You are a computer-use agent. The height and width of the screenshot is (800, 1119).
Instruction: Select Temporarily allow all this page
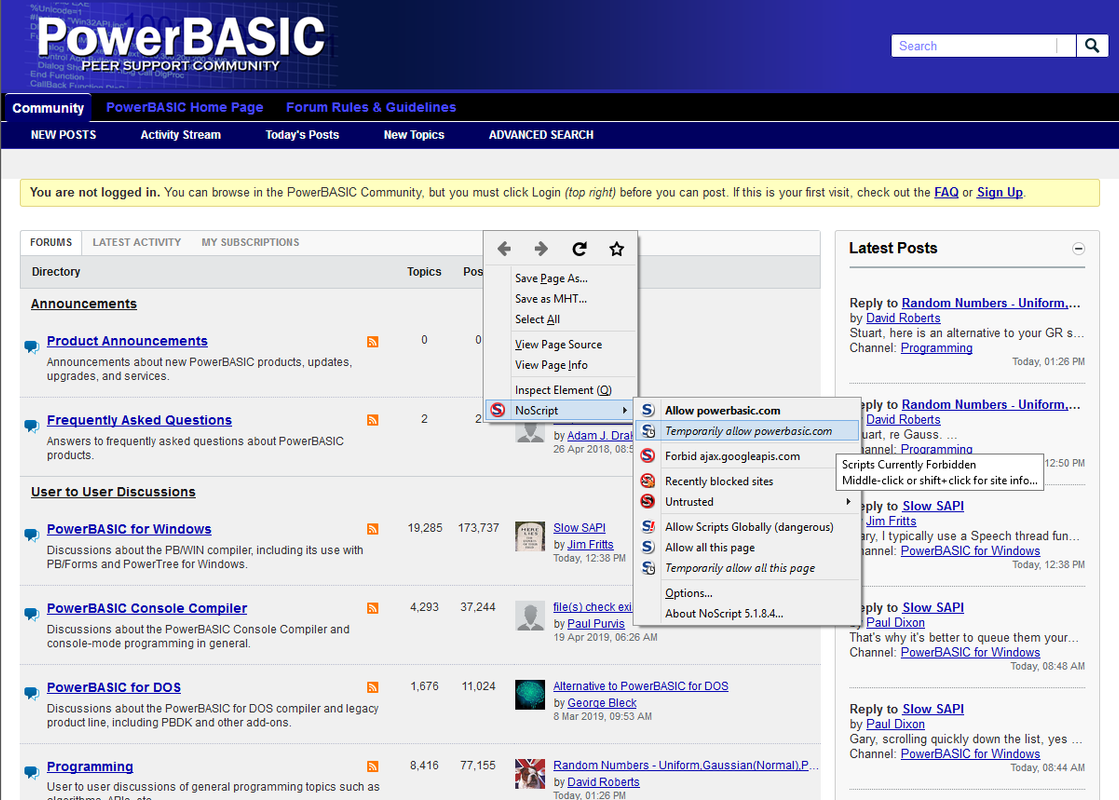(739, 568)
